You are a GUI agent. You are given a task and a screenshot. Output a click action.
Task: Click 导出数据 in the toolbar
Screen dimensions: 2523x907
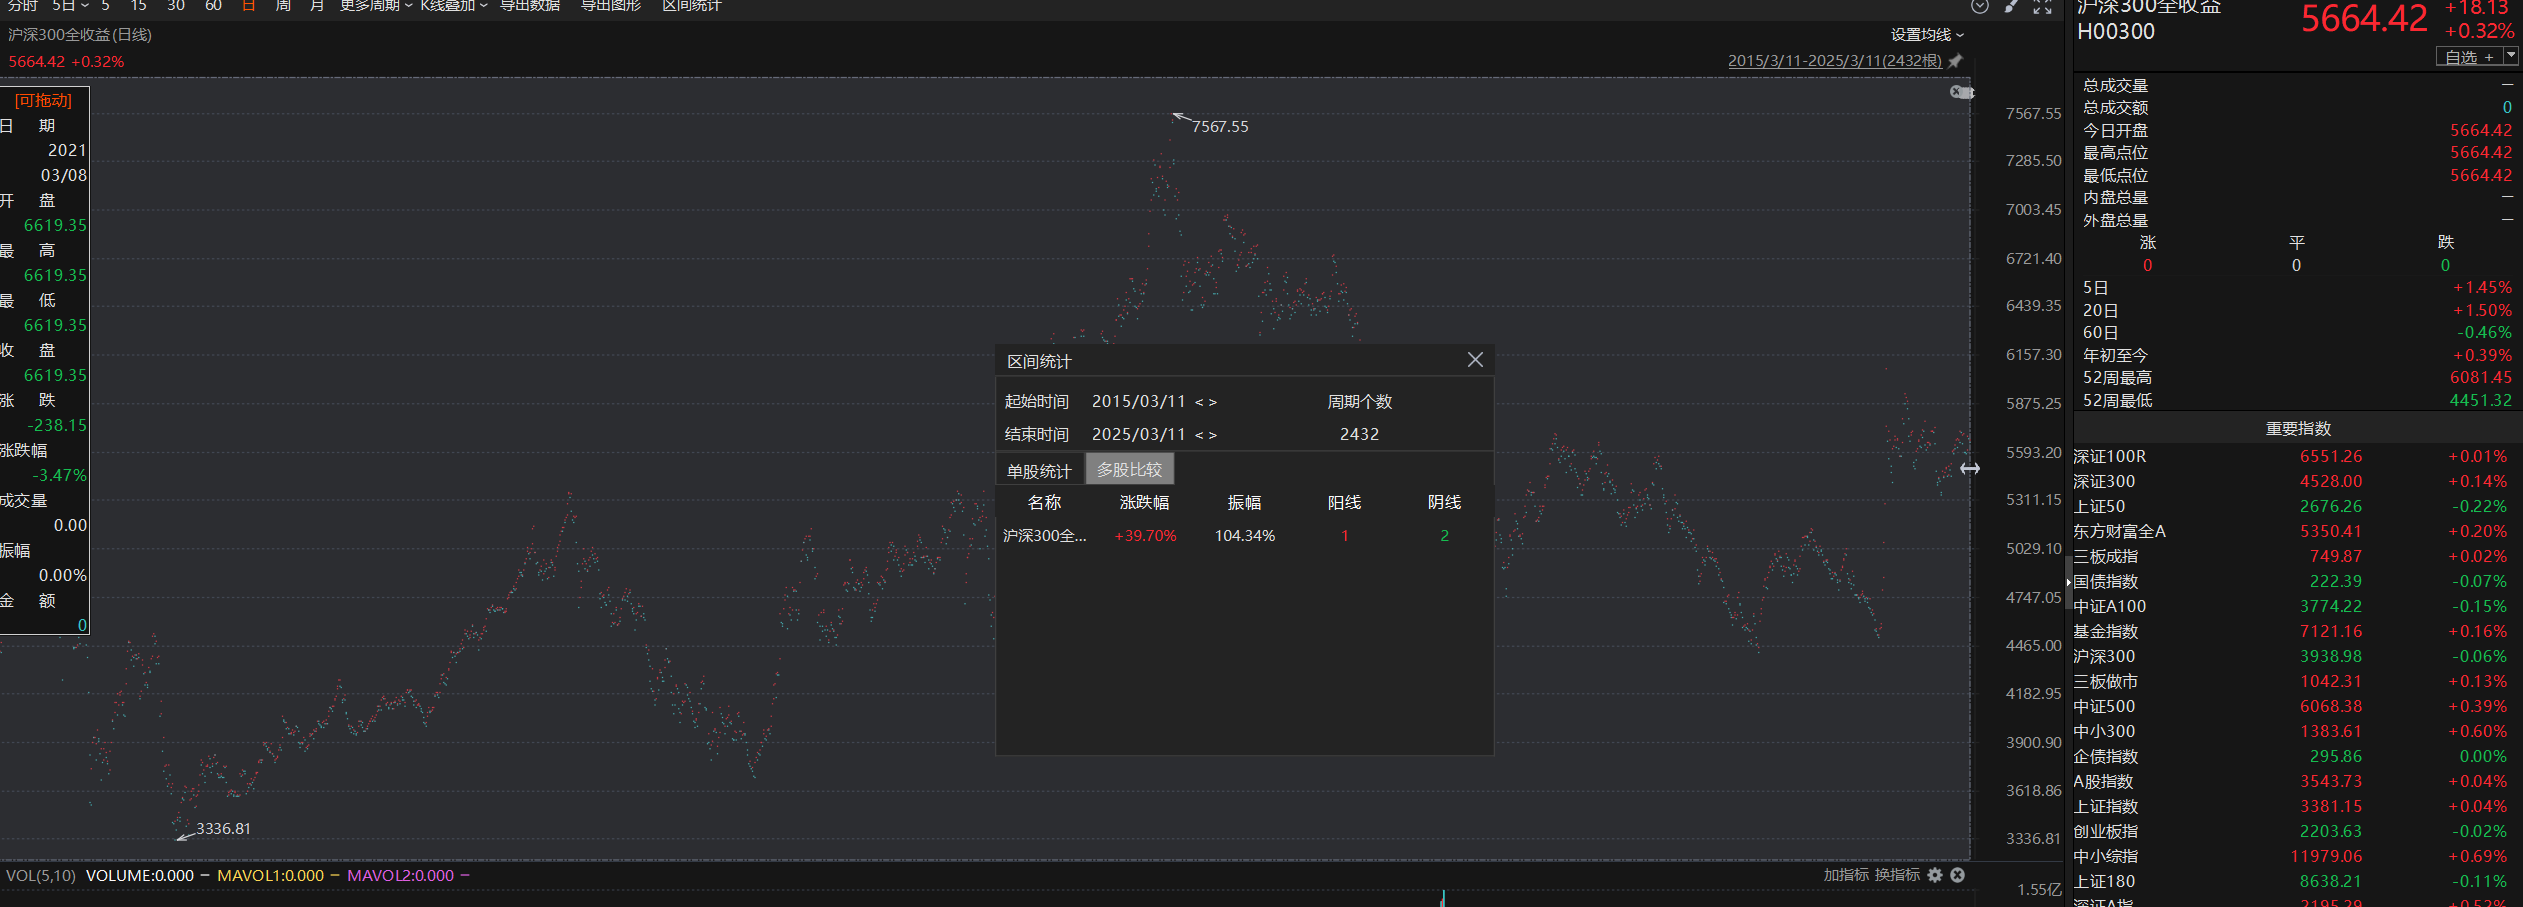[x=529, y=6]
